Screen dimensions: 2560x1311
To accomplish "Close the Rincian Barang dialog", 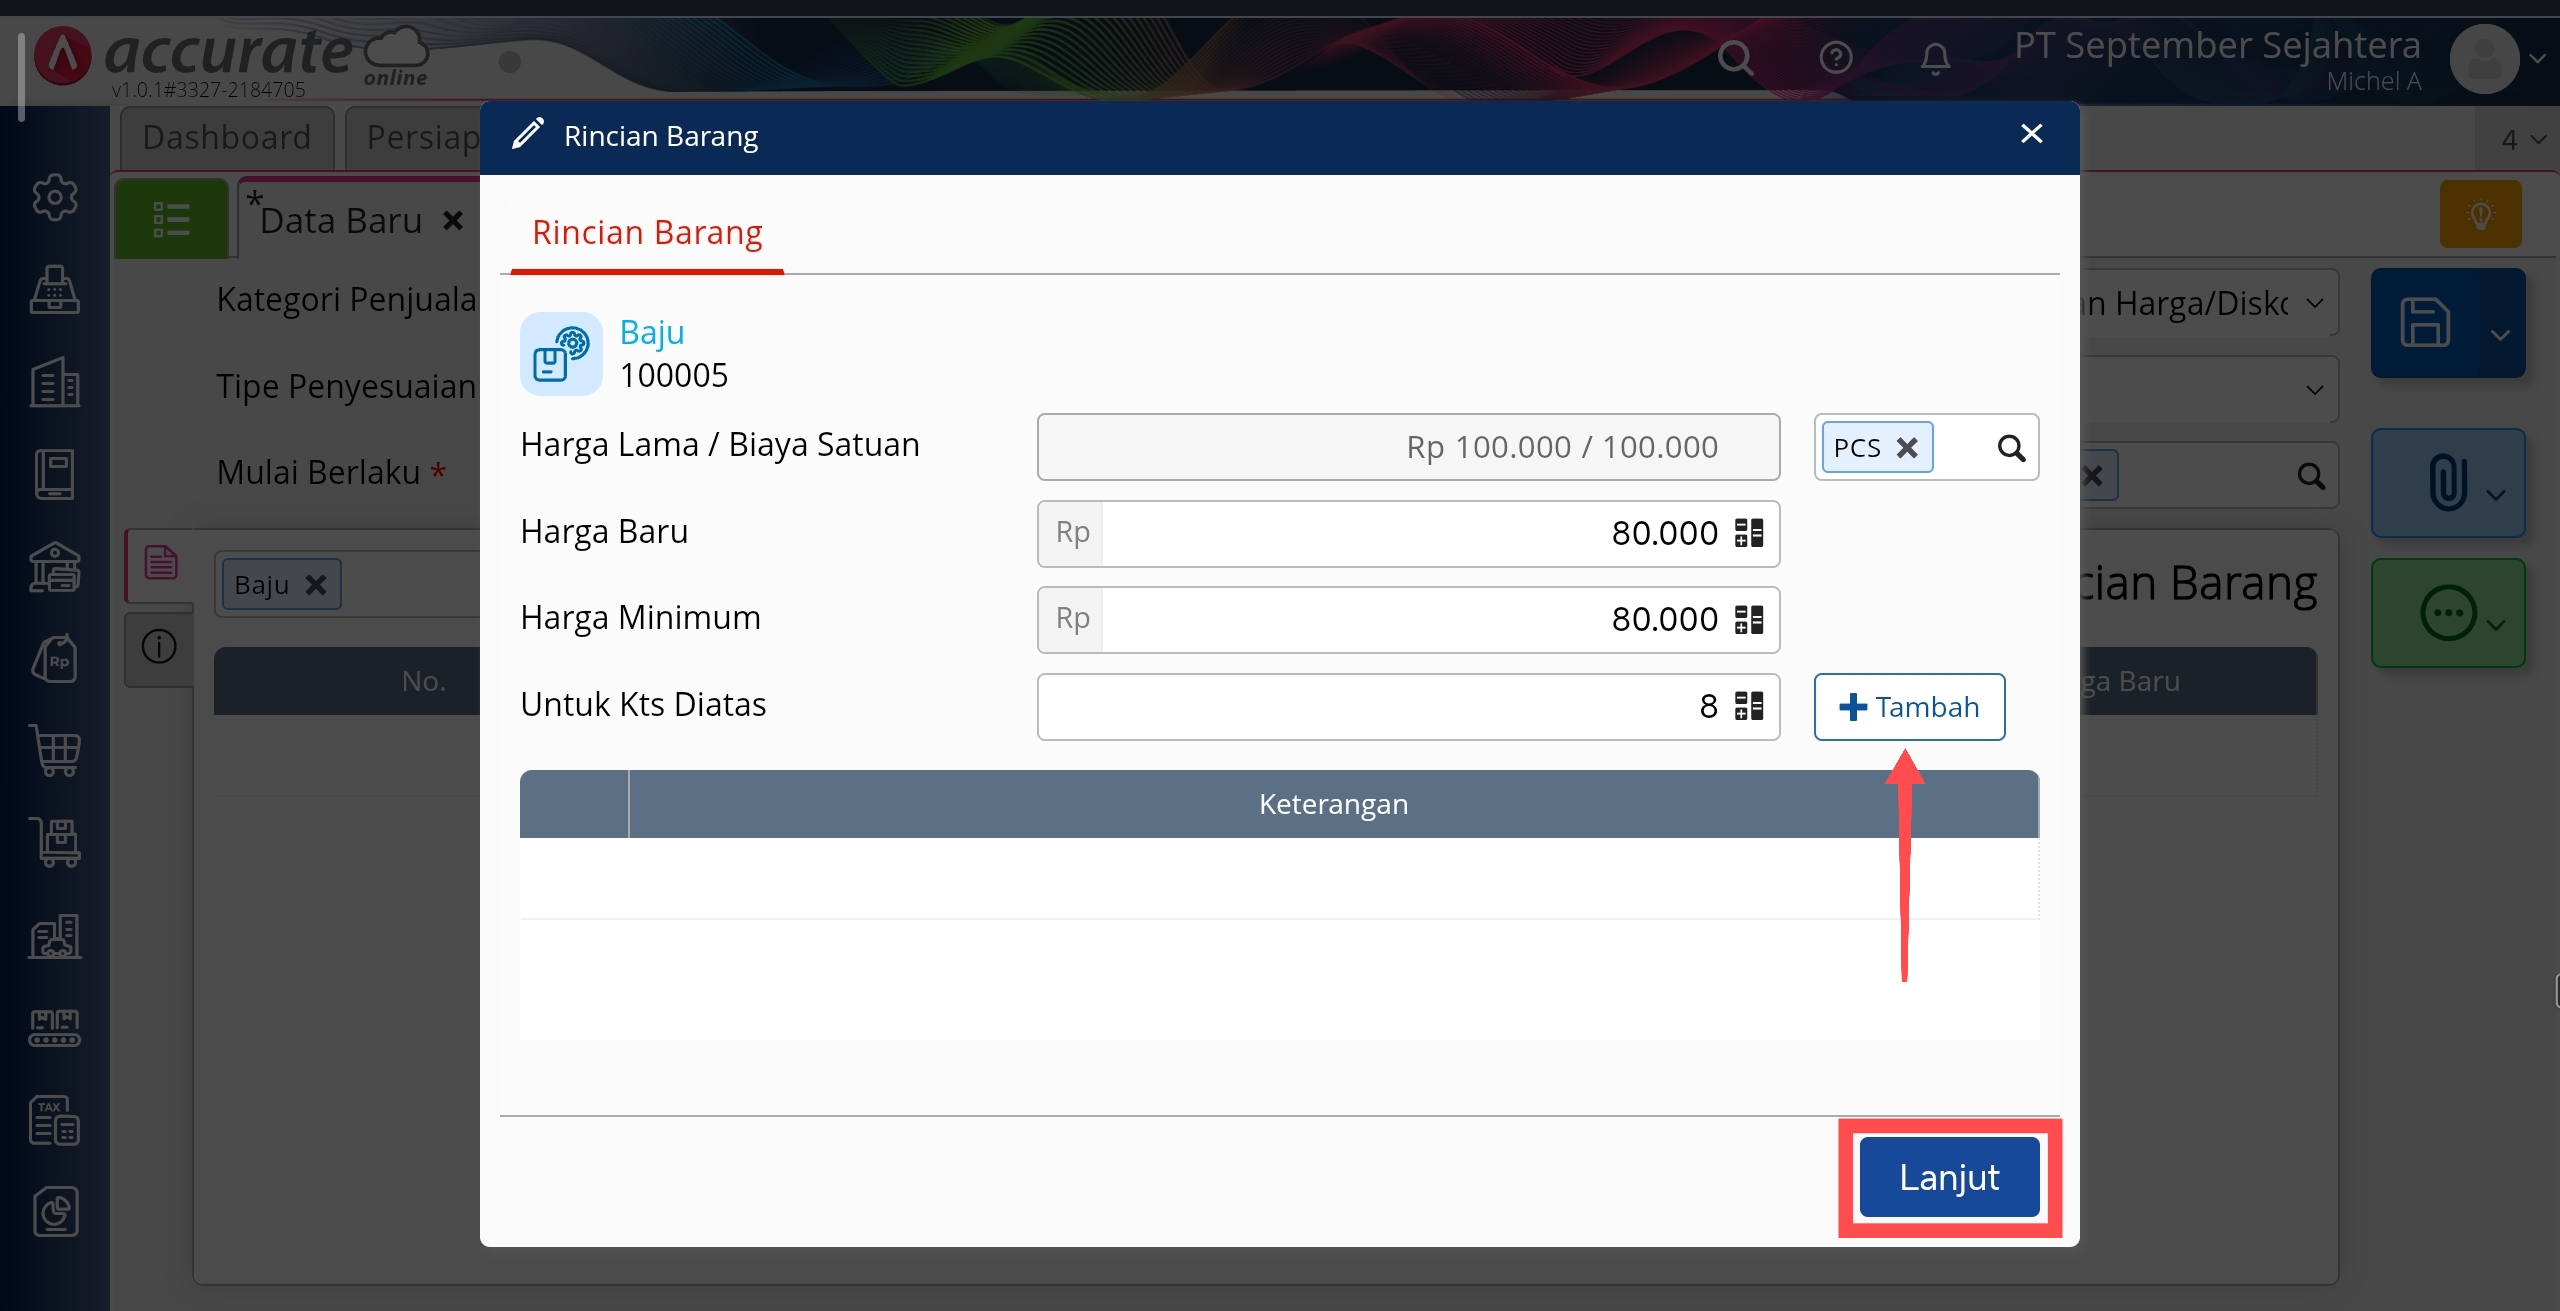I will pos(2031,134).
